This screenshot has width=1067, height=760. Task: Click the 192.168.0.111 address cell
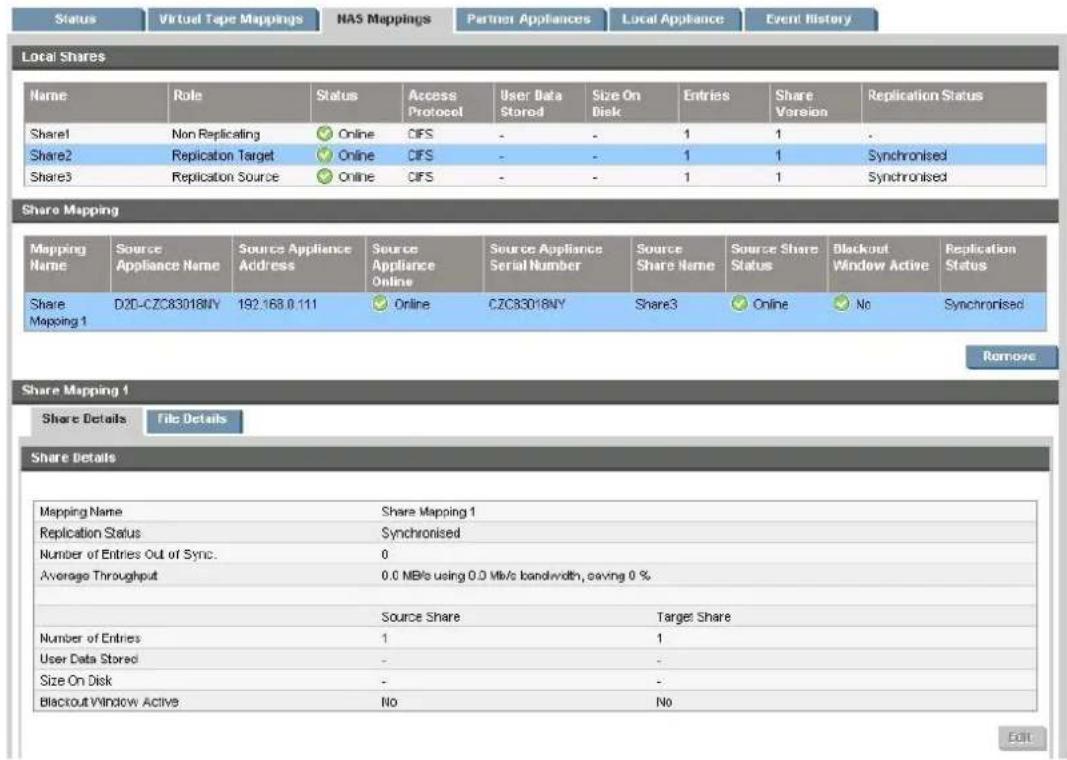tap(277, 304)
